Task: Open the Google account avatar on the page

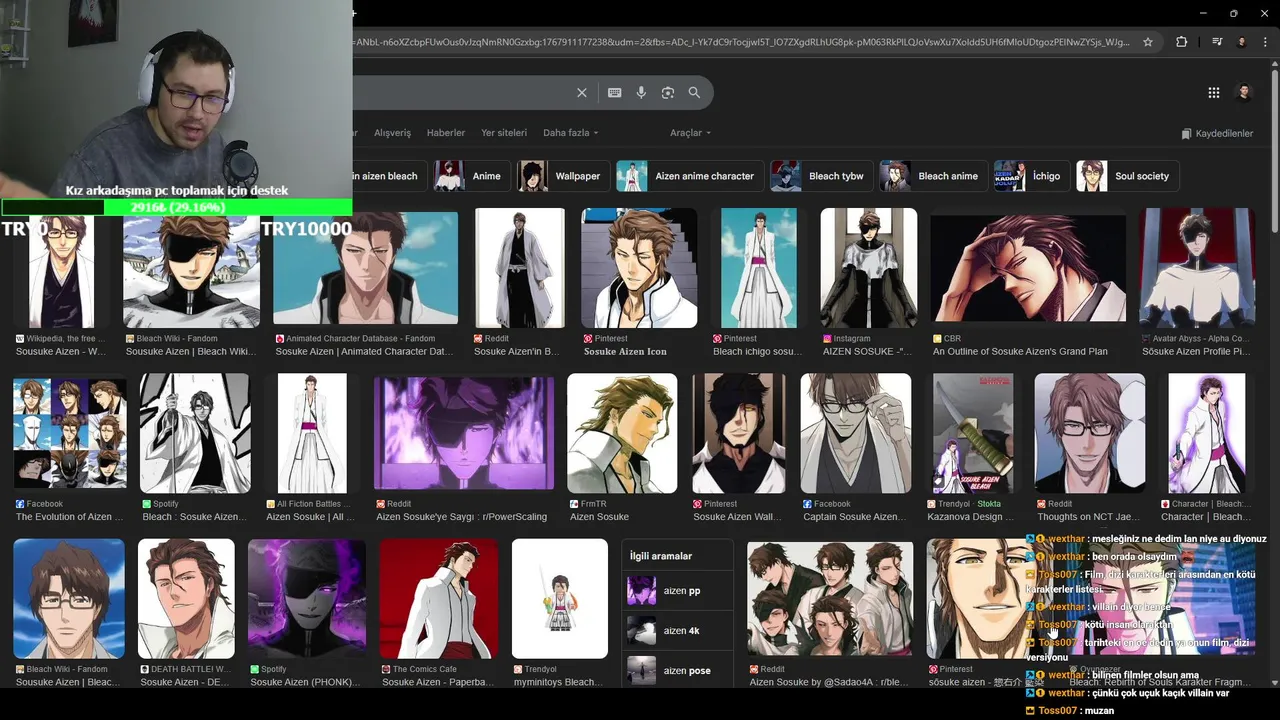Action: [x=1245, y=93]
